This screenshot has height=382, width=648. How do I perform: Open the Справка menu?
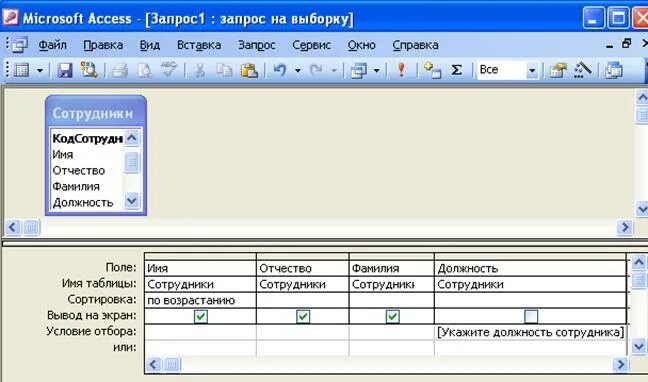tap(415, 45)
